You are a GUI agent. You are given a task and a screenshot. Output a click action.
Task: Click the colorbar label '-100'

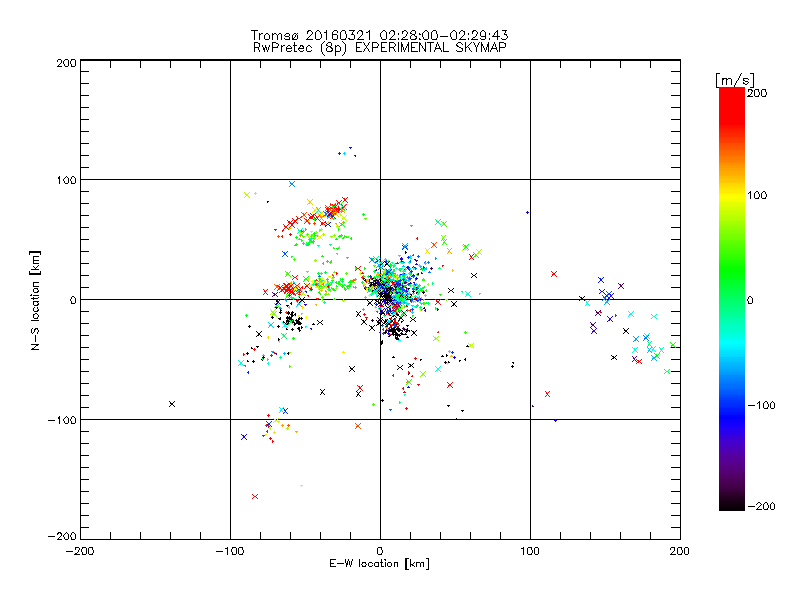tap(761, 405)
